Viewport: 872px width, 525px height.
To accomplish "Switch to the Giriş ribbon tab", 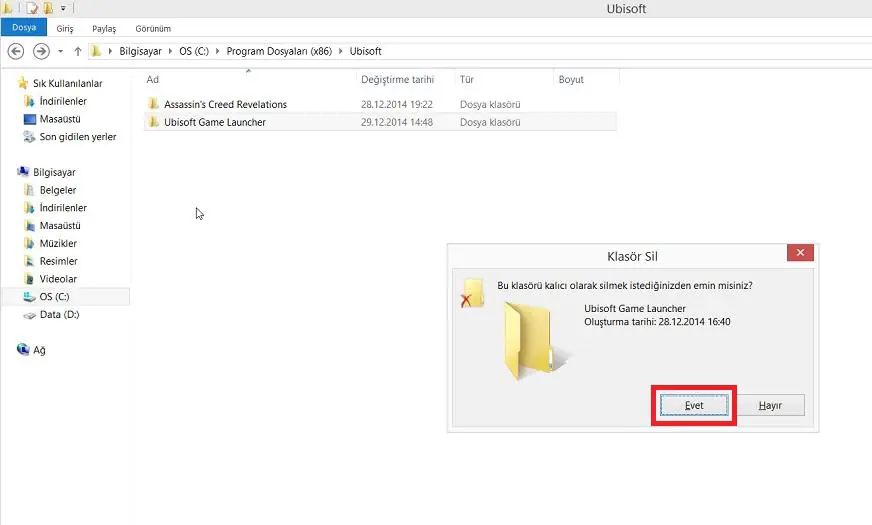I will pyautogui.click(x=65, y=28).
